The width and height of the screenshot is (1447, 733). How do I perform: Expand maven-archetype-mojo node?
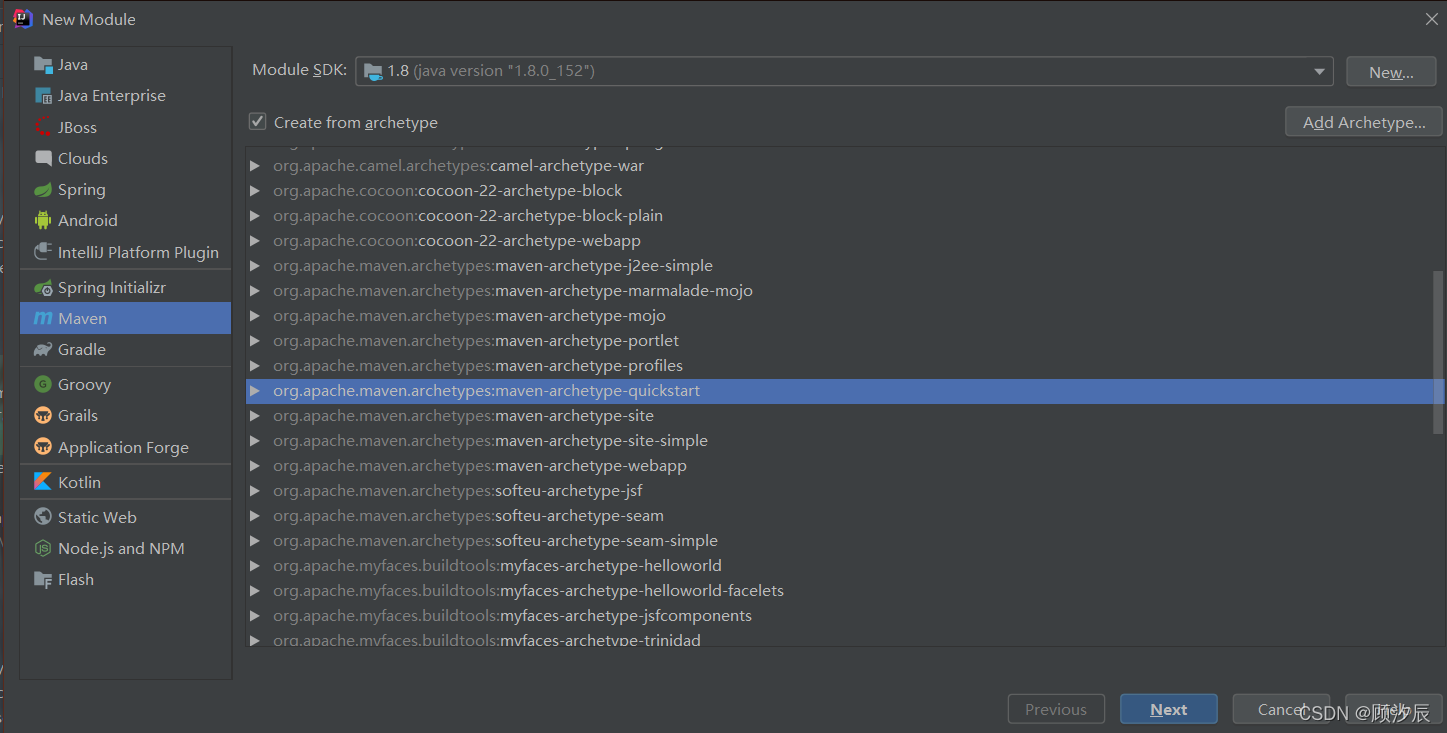(x=255, y=316)
